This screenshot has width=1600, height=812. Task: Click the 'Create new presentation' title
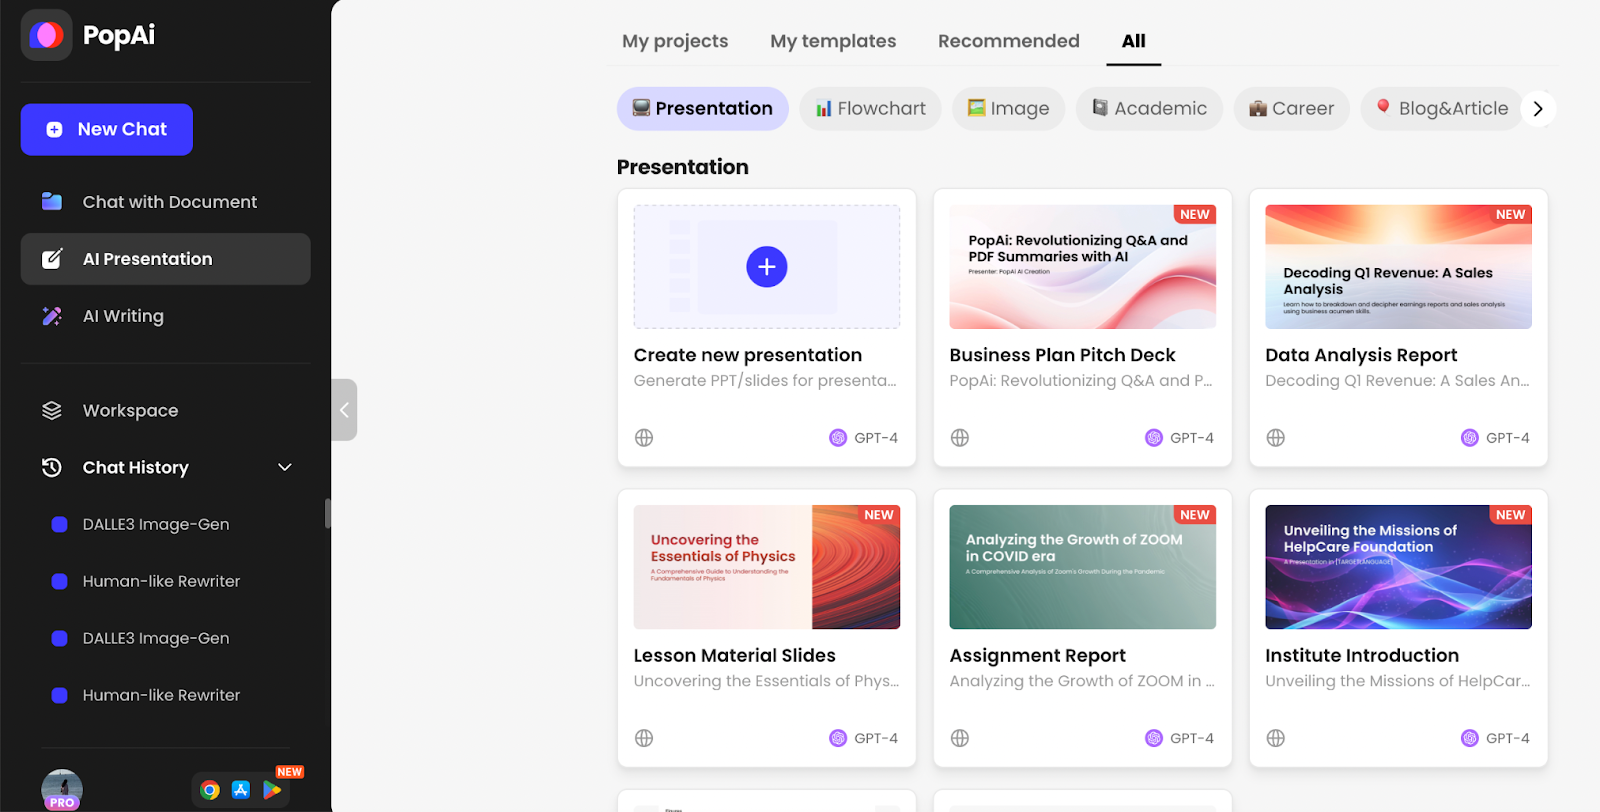click(748, 355)
